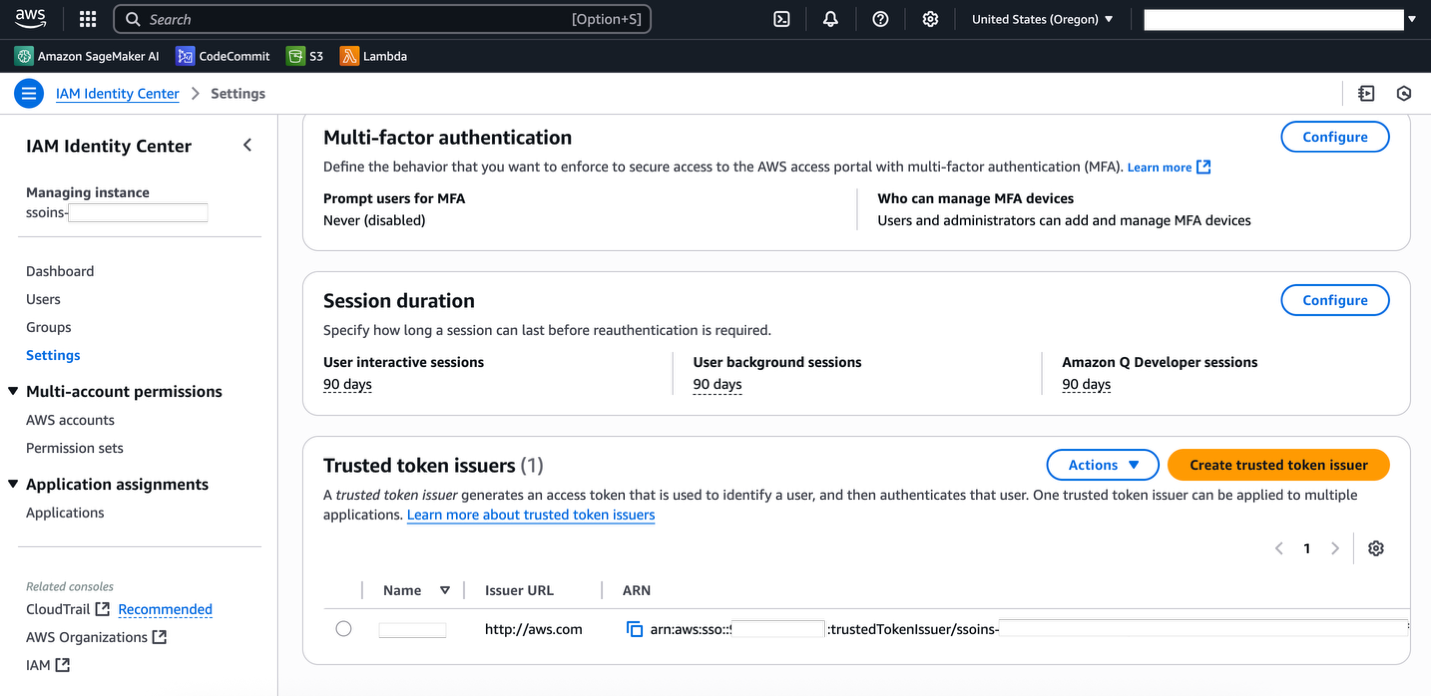Image resolution: width=1431 pixels, height=696 pixels.
Task: Open AWS help panel icon
Action: [x=880, y=18]
